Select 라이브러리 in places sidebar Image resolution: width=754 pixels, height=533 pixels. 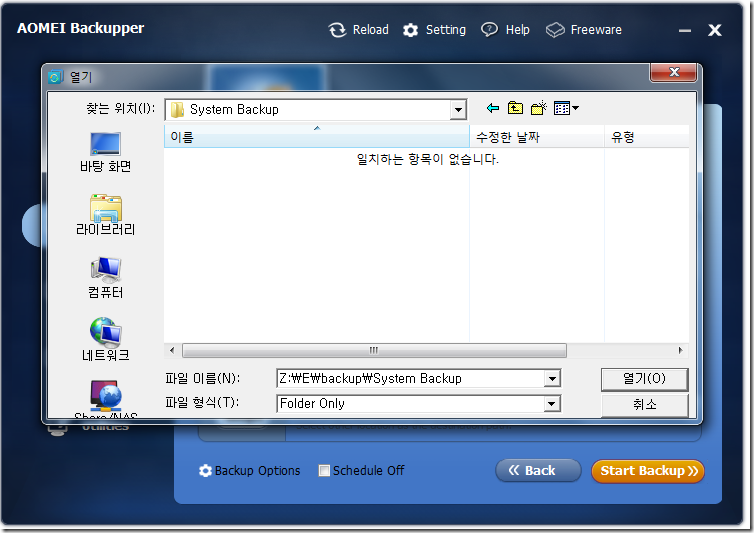(105, 215)
